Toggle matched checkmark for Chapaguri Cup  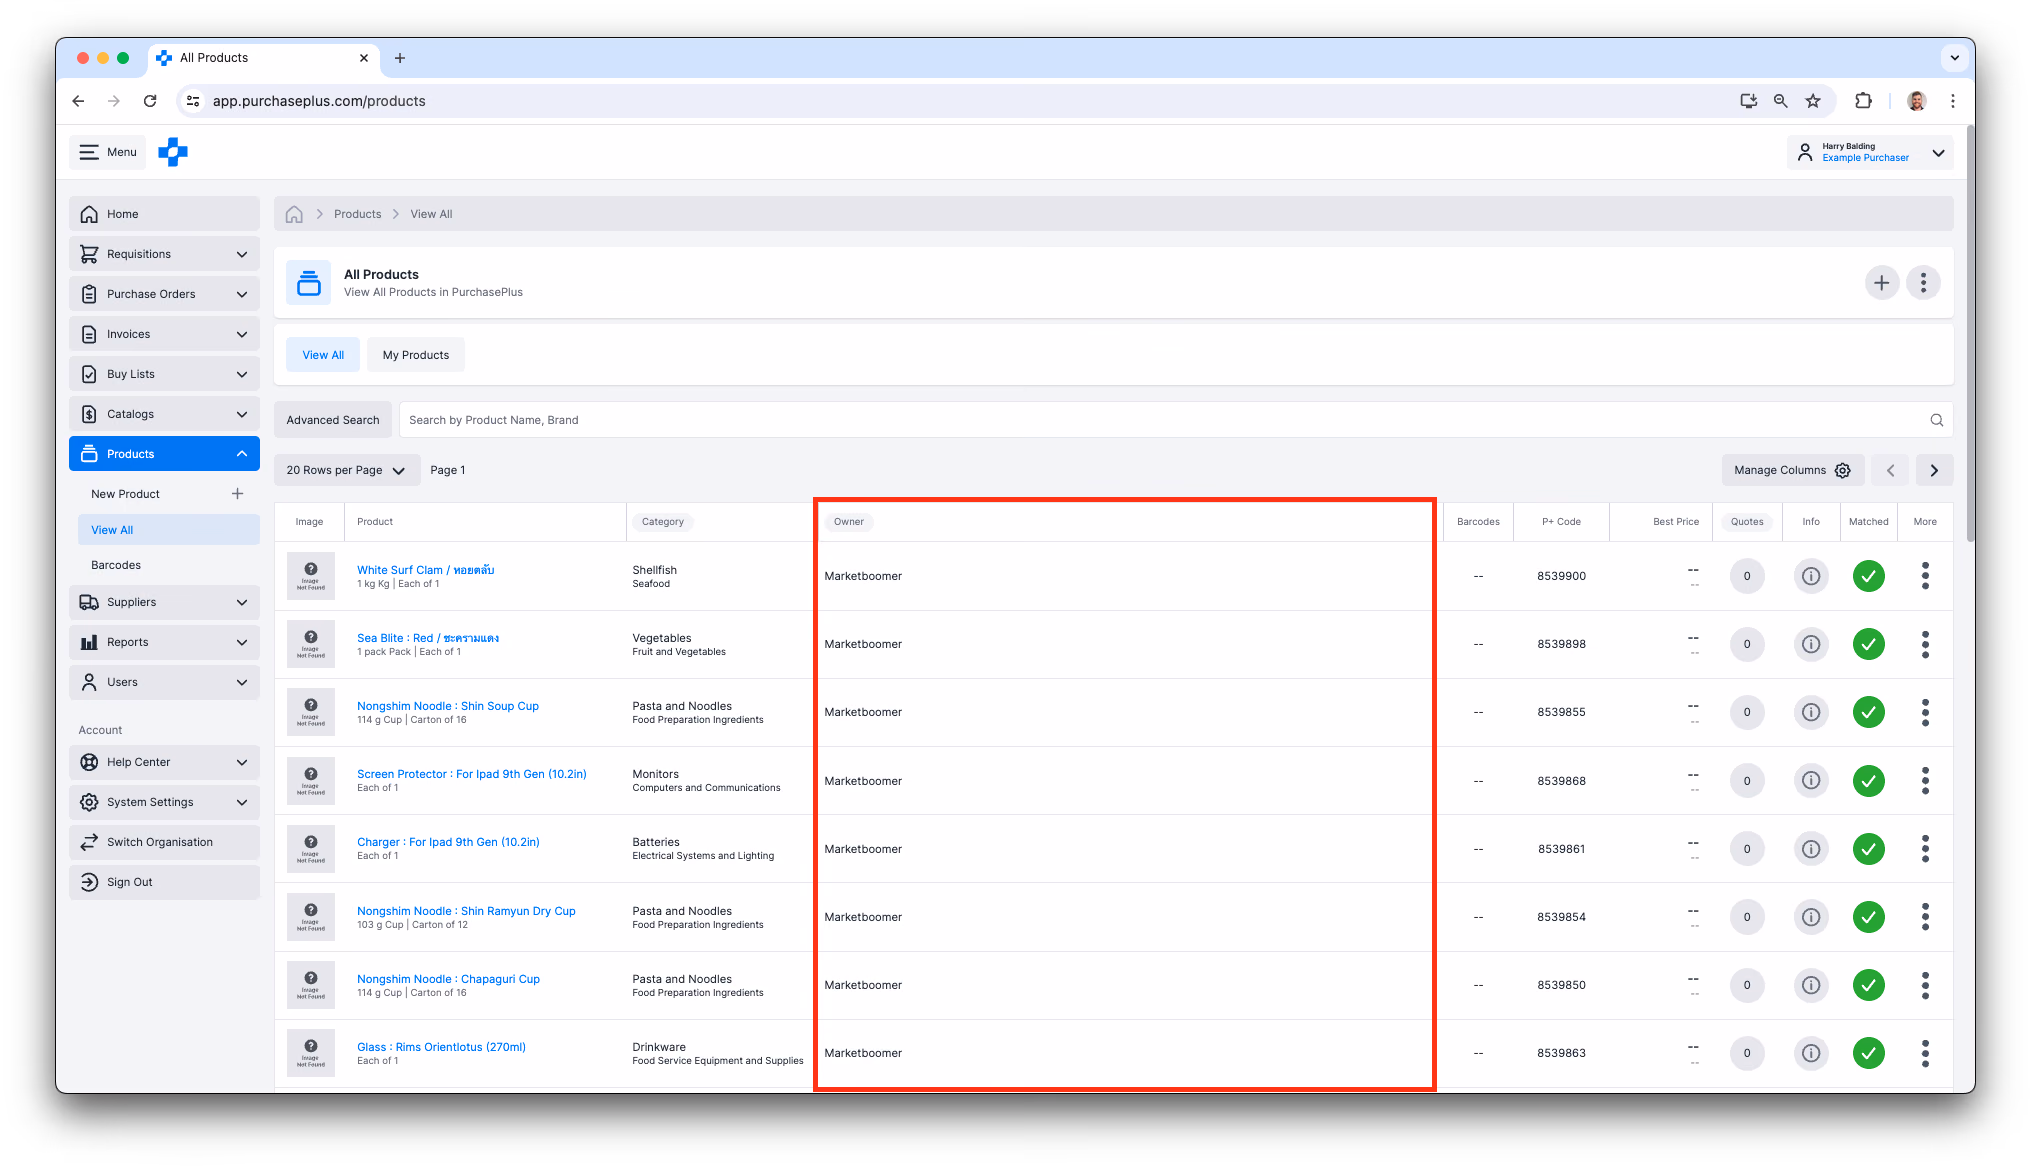pyautogui.click(x=1868, y=985)
